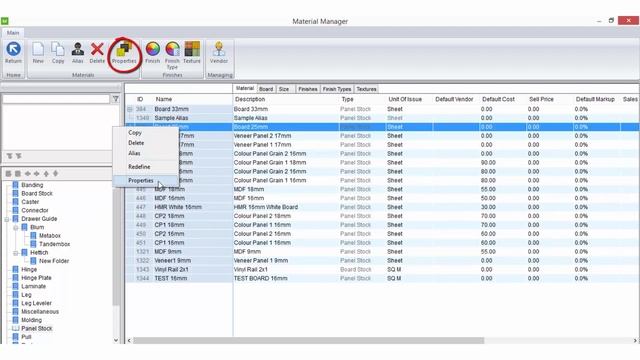
Task: Sort by the Default Cost column header
Action: pos(498,99)
